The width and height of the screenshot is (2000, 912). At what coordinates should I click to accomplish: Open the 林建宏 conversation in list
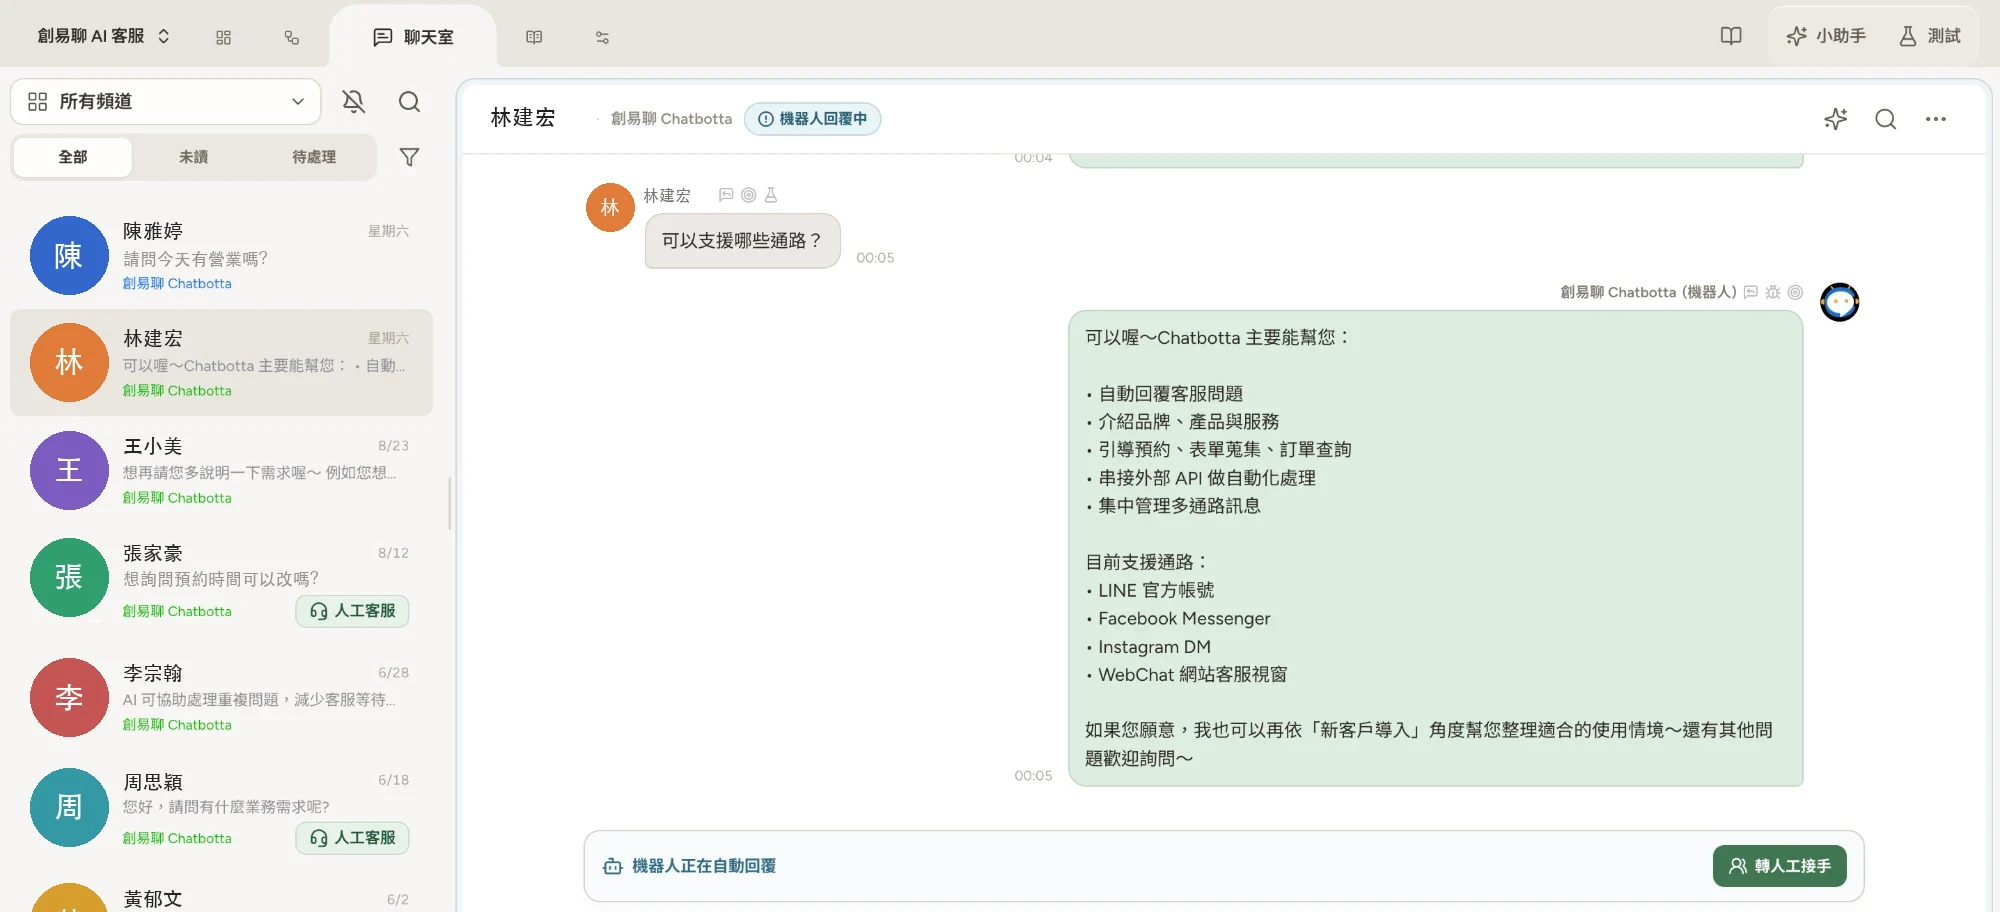click(221, 363)
